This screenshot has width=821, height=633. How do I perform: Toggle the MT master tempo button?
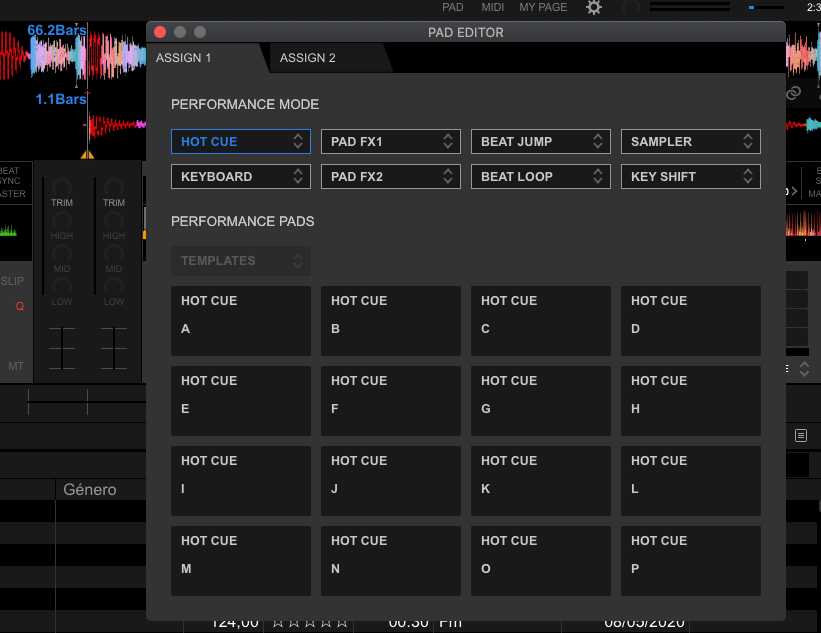pyautogui.click(x=16, y=366)
